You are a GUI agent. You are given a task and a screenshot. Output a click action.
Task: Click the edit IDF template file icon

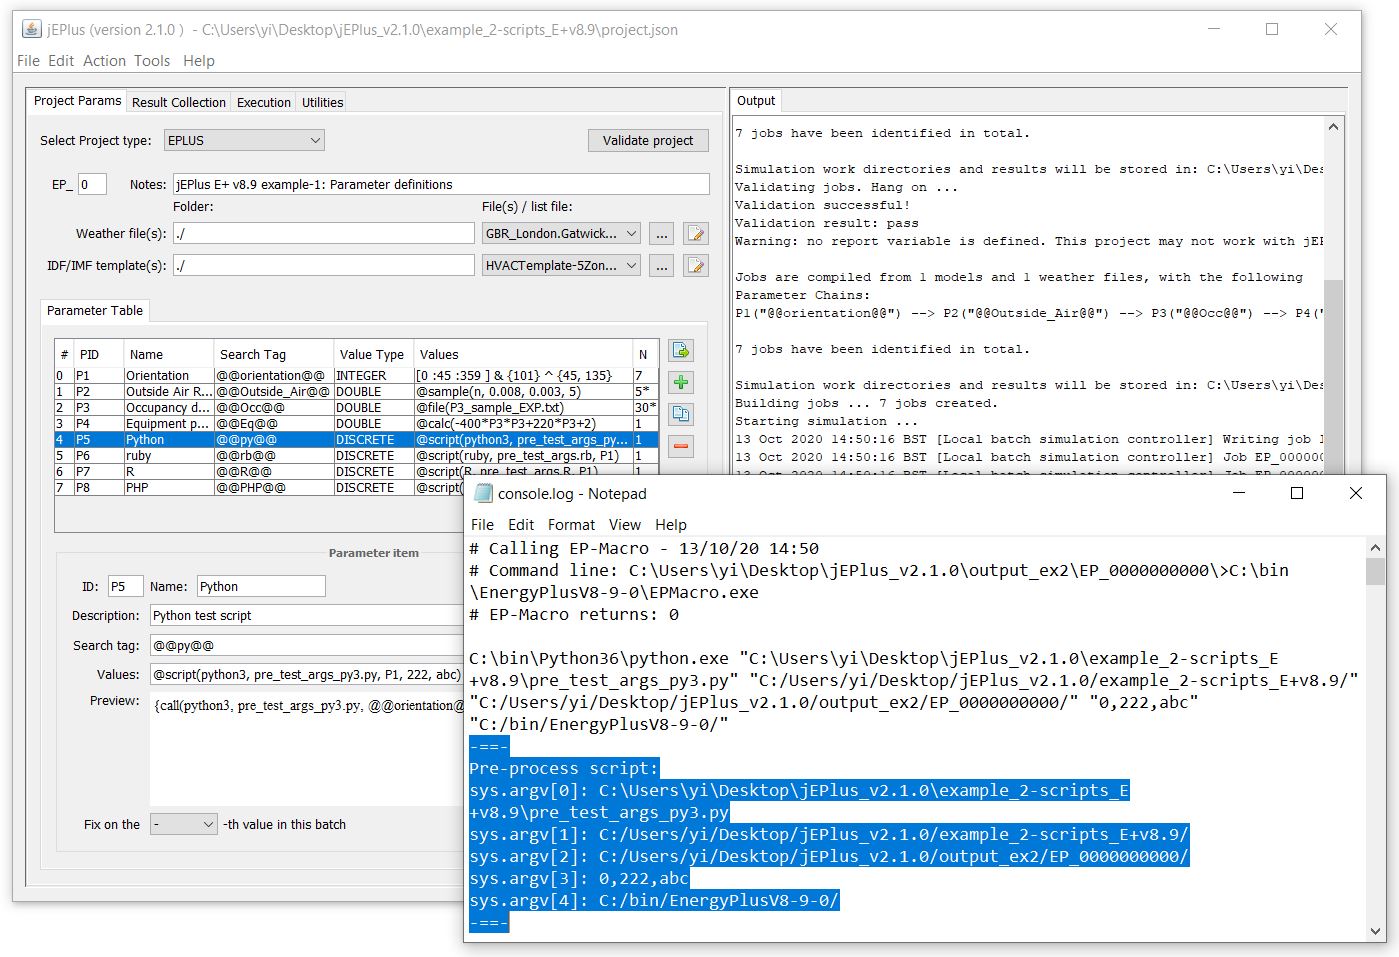[696, 266]
